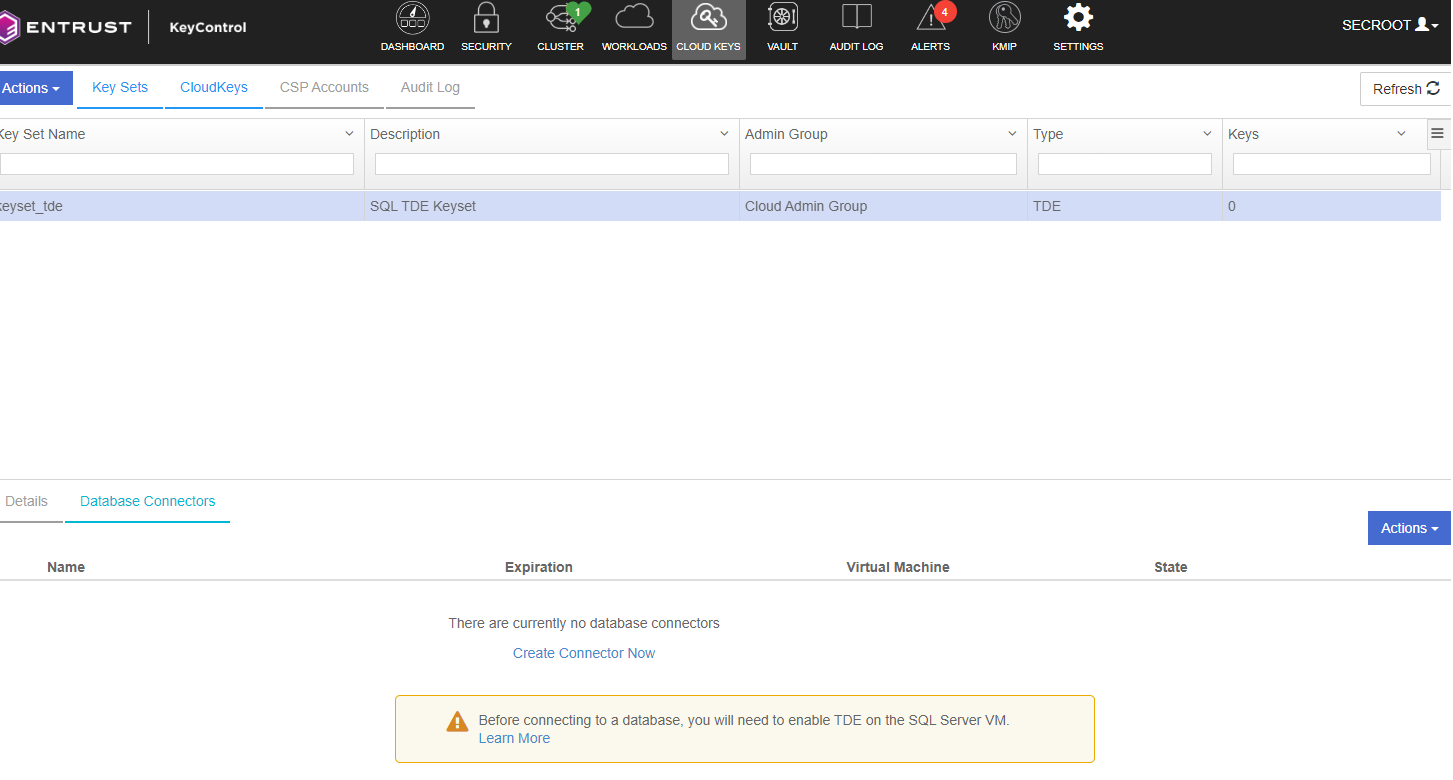The image size is (1453, 780).
Task: Open the Audit Log book icon
Action: coord(856,18)
